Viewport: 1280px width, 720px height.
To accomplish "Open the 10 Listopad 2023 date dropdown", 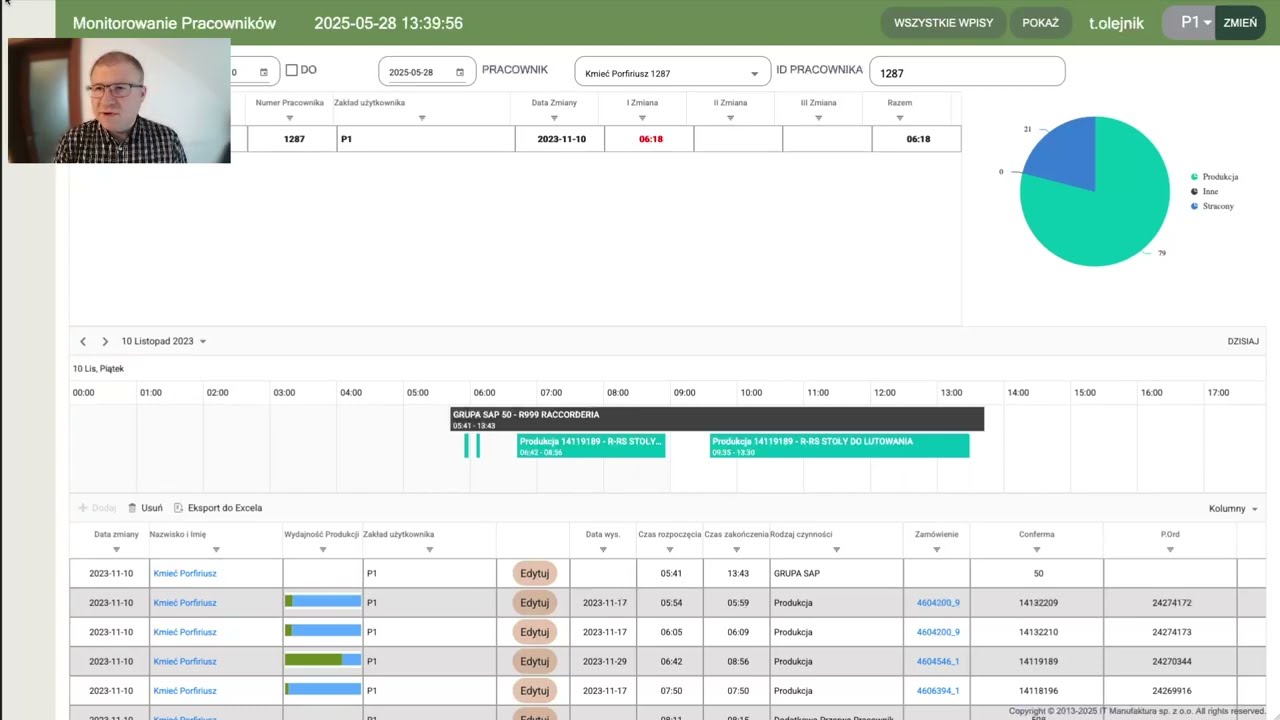I will click(x=164, y=341).
